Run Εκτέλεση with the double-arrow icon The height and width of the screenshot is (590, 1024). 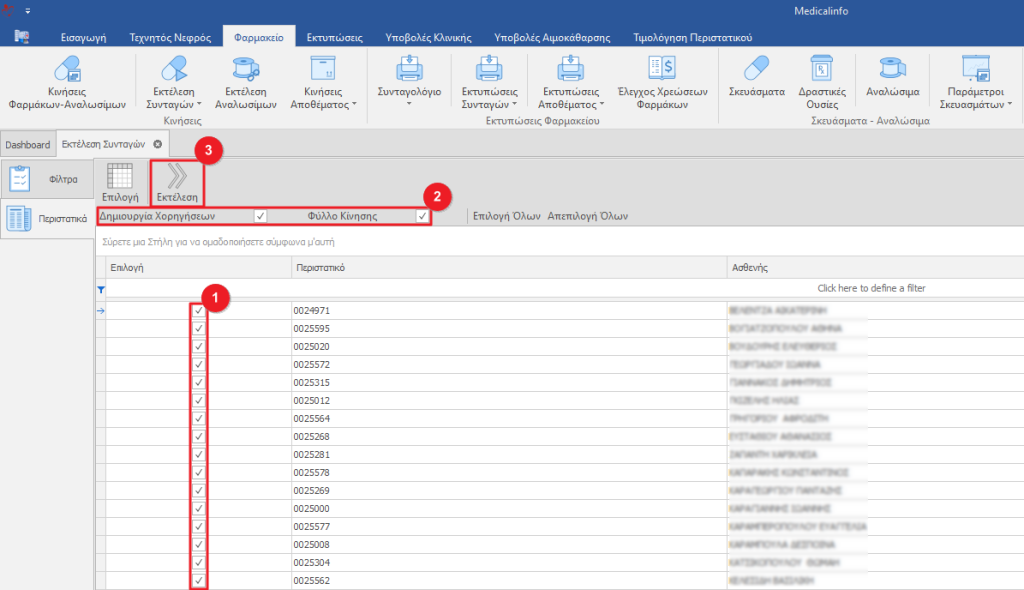(177, 177)
